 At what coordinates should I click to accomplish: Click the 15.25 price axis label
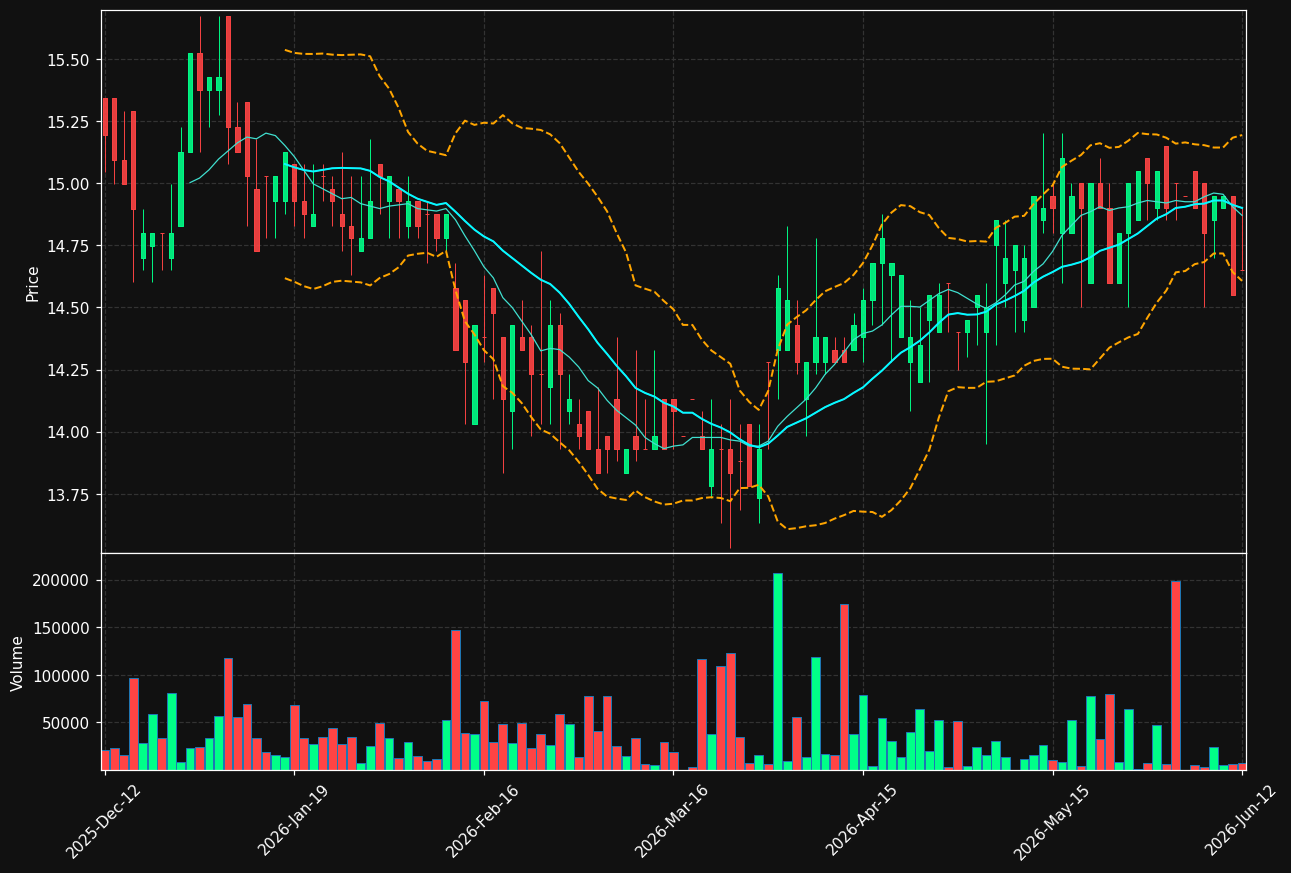[69, 122]
